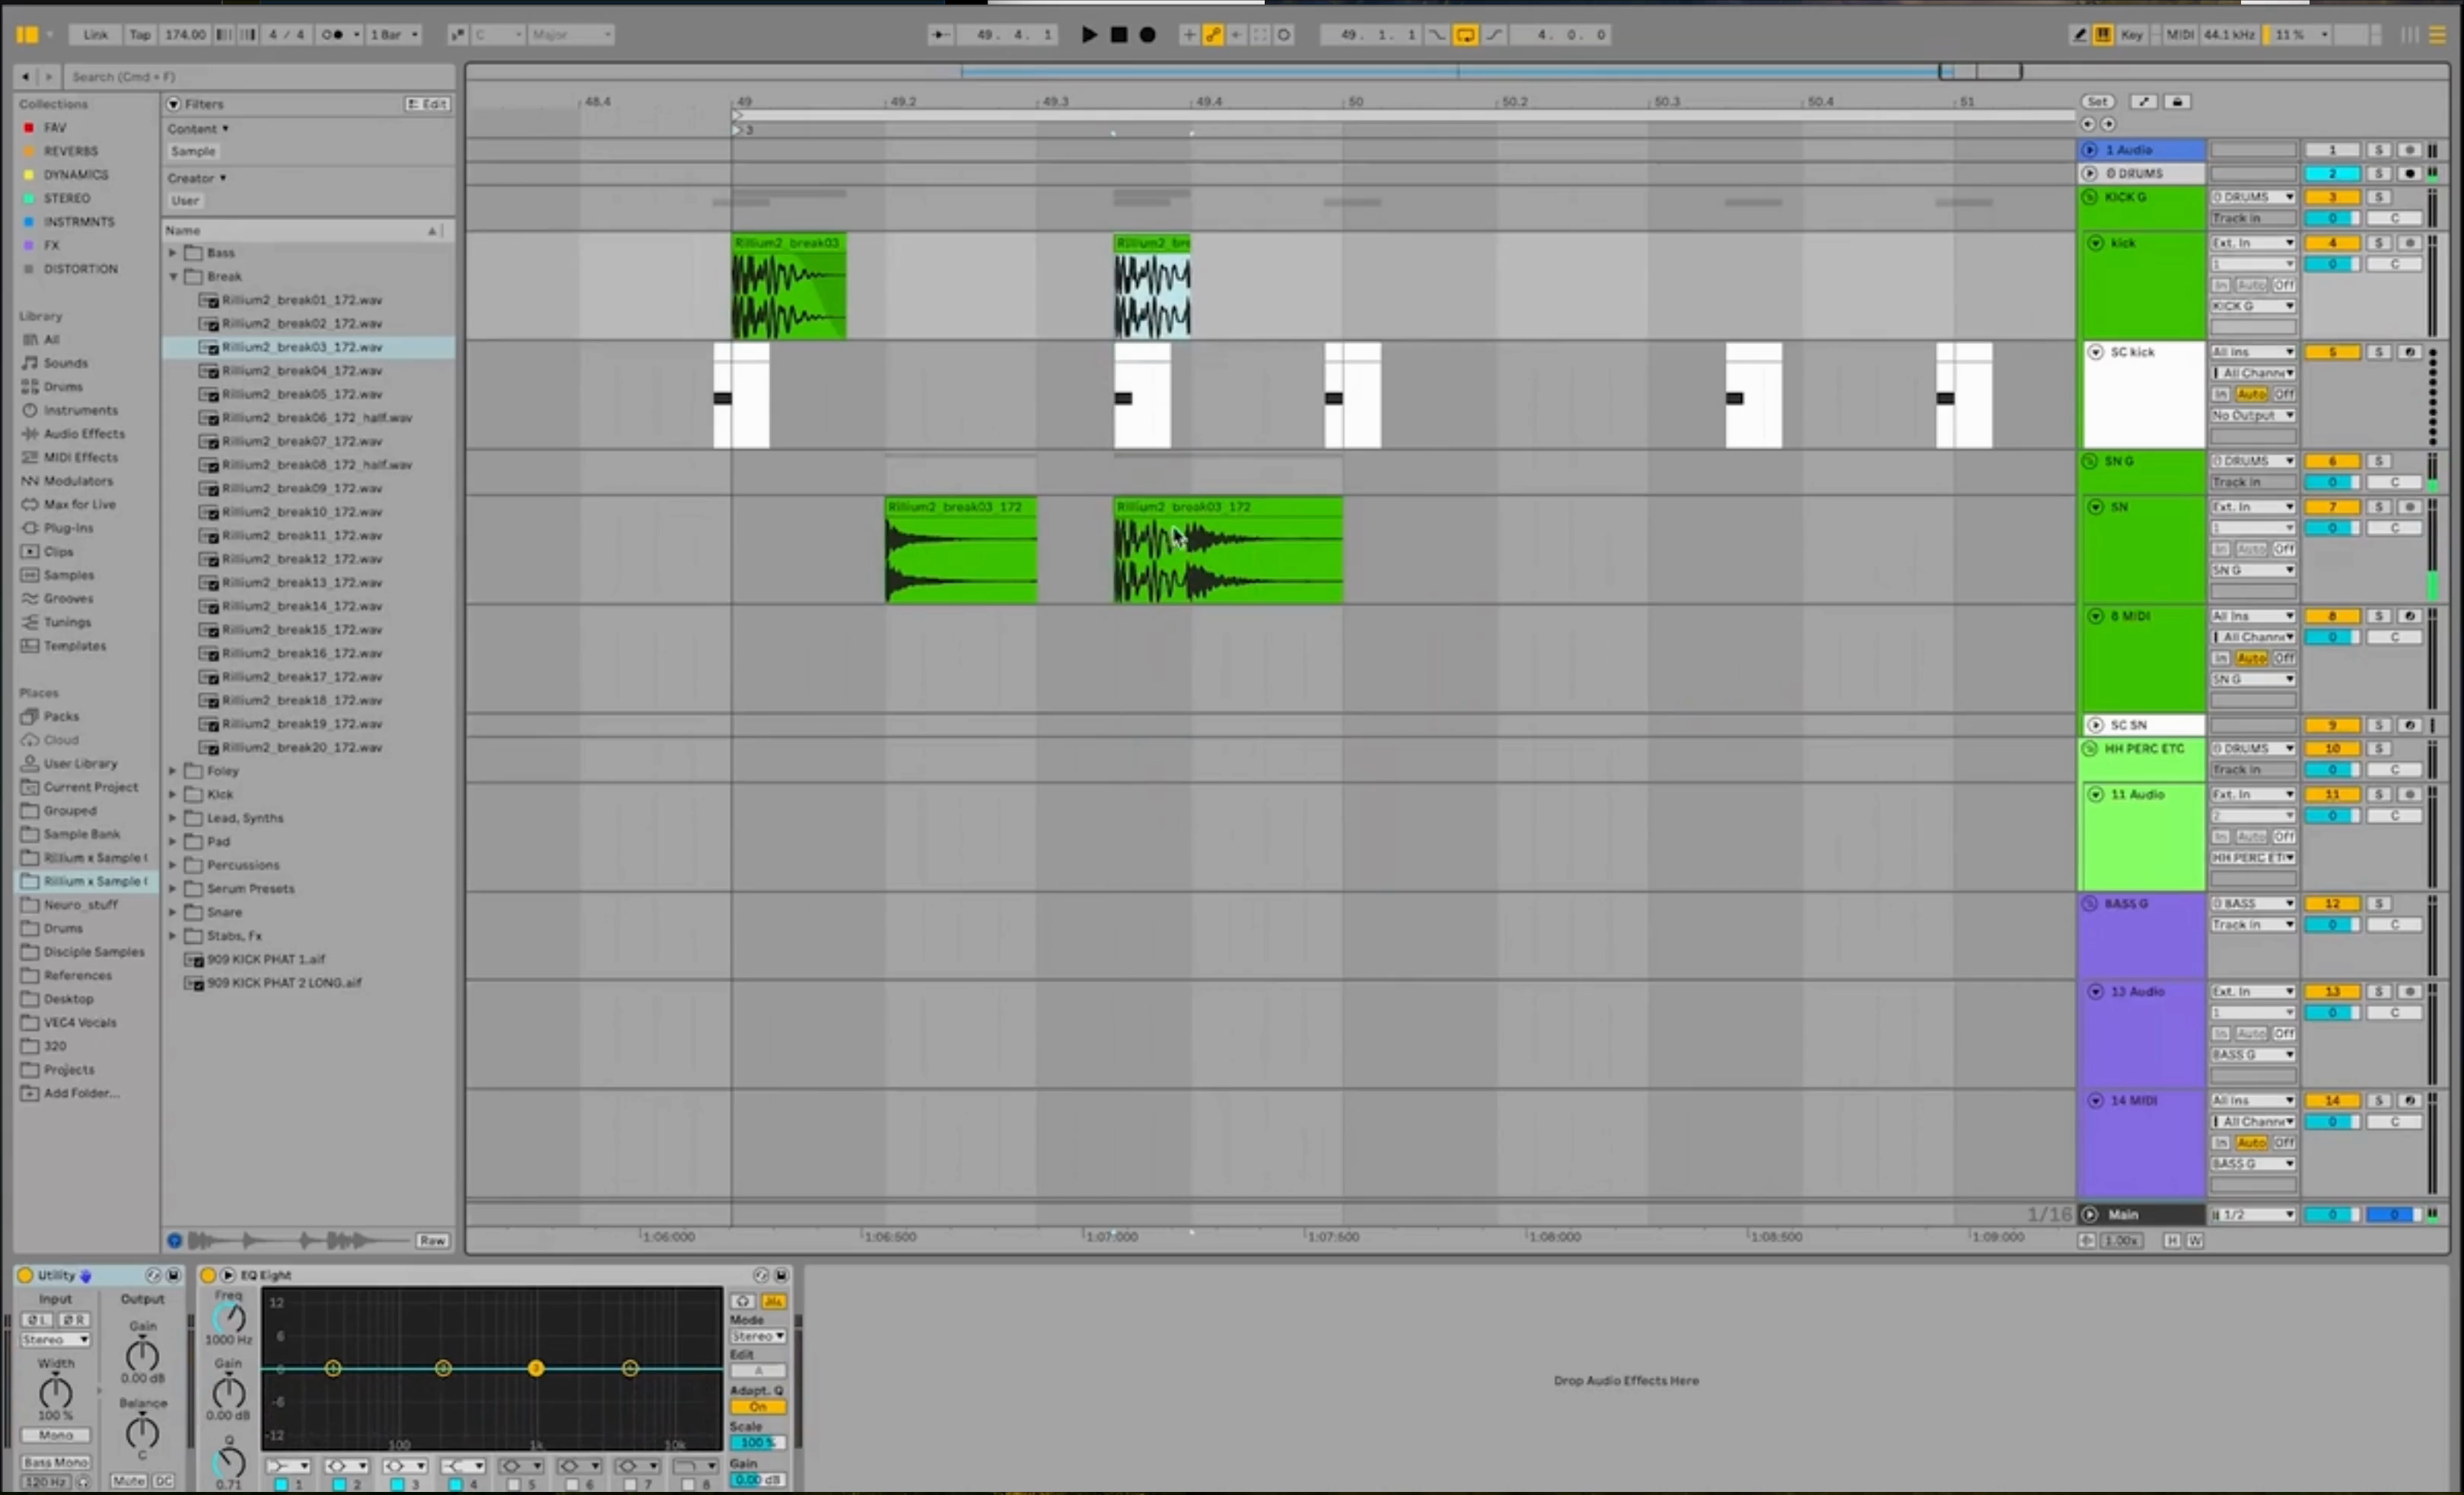The height and width of the screenshot is (1495, 2464).
Task: Toggle Utility Bass Mono switch
Action: [x=56, y=1462]
